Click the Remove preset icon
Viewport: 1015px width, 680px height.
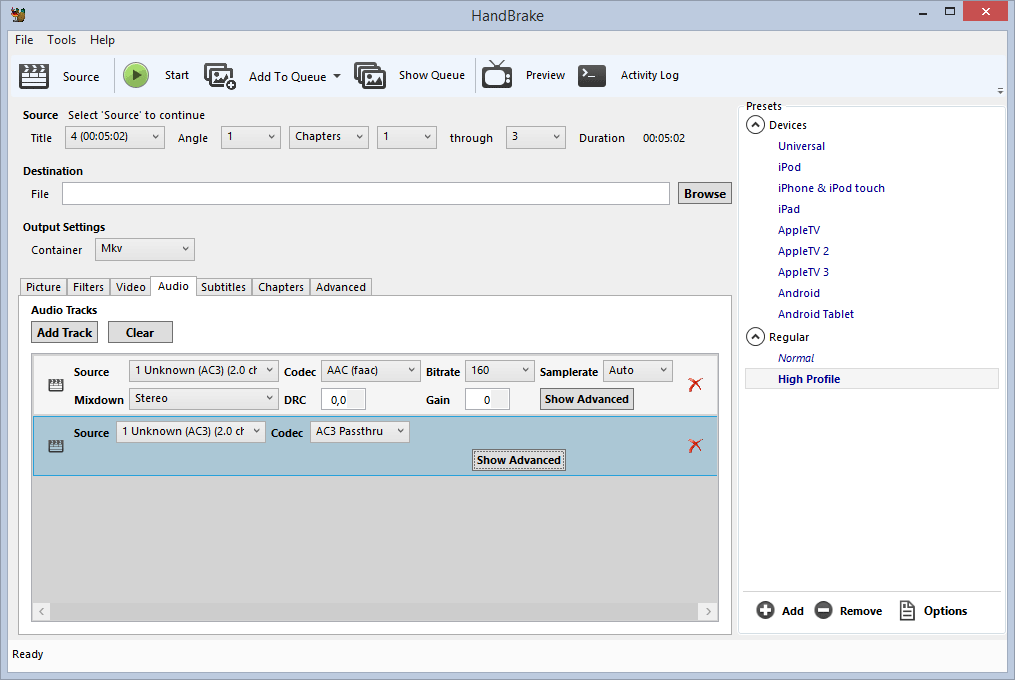pos(823,610)
